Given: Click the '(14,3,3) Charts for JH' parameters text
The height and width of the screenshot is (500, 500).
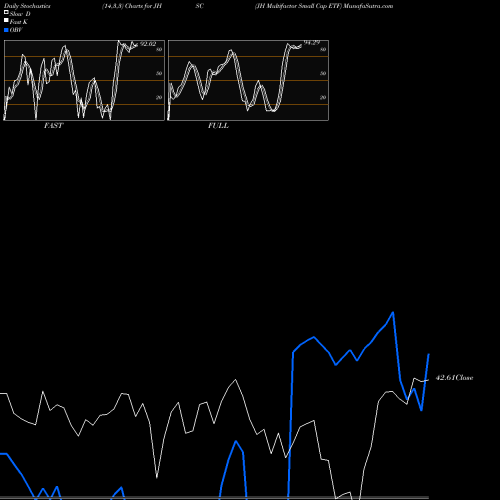Looking at the screenshot, I should coord(132,6).
